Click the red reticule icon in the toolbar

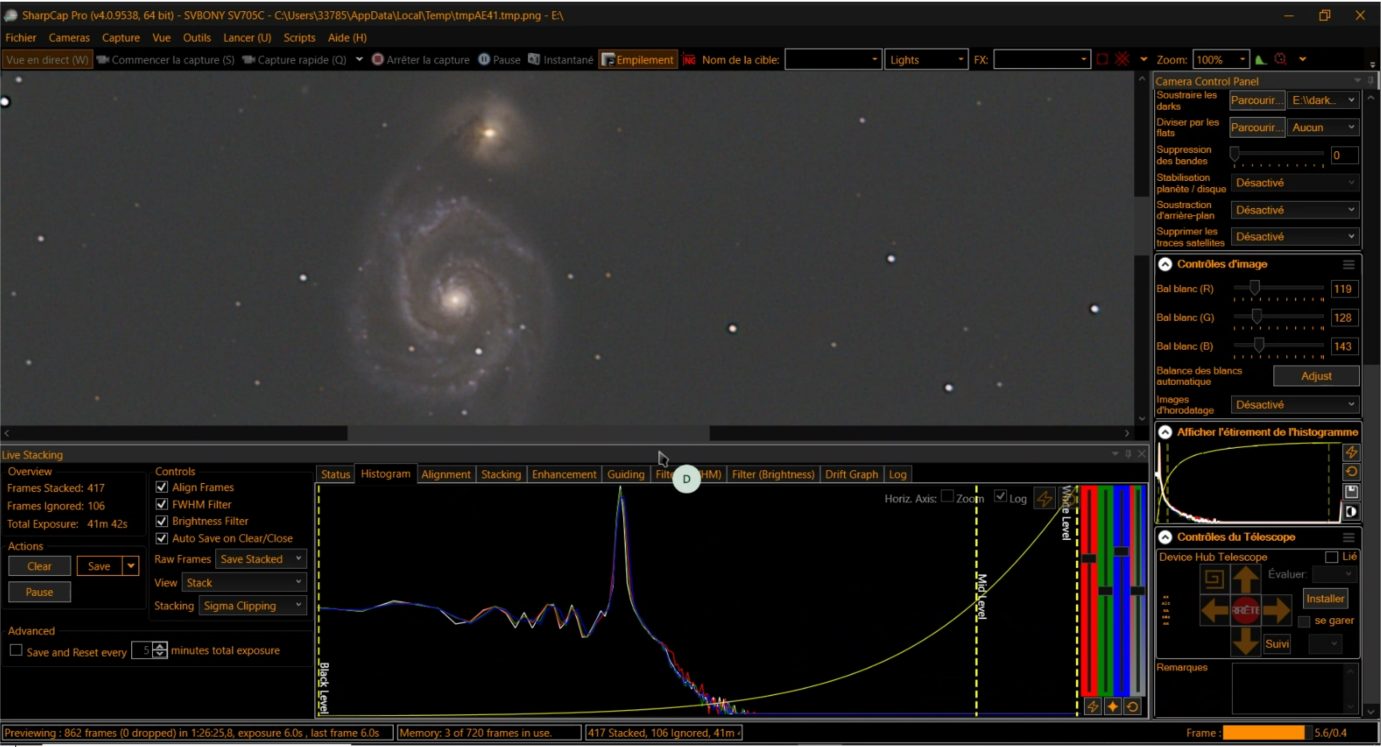point(1122,60)
